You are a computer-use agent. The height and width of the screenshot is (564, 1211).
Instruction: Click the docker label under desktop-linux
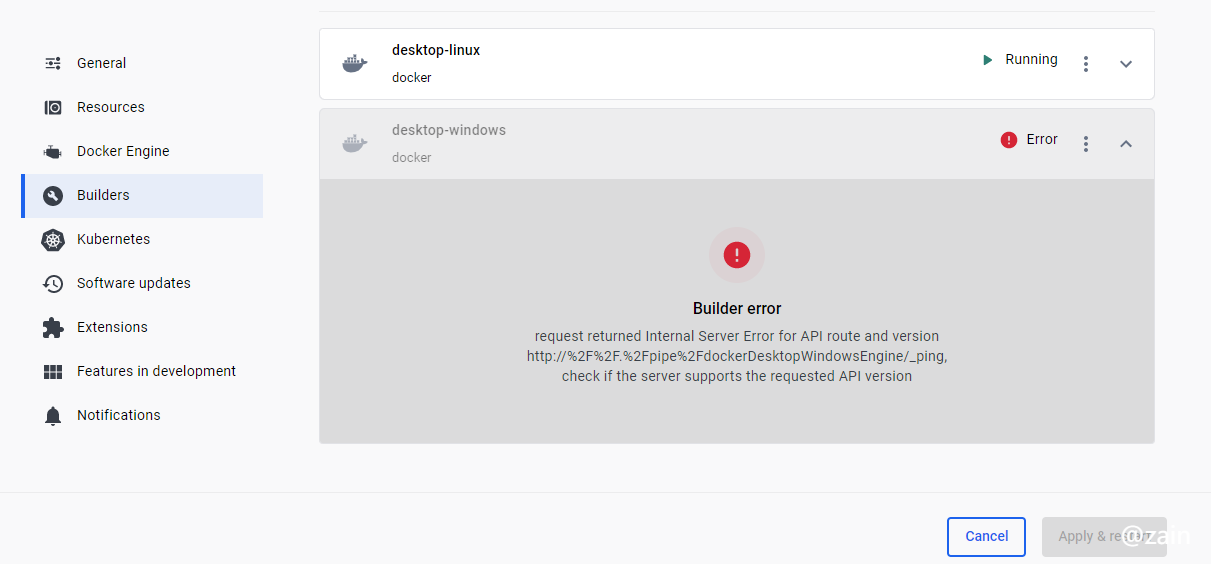click(412, 78)
